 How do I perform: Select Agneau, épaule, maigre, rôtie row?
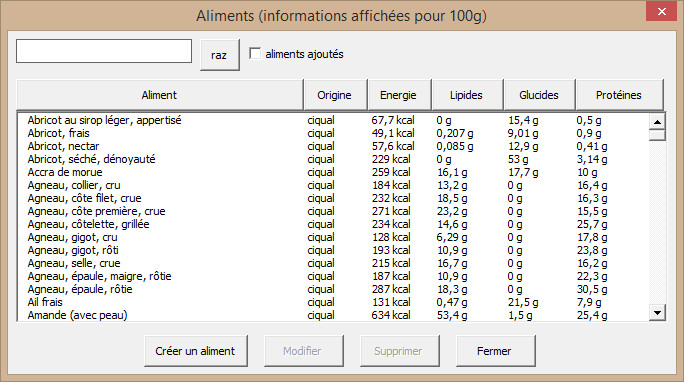click(x=333, y=276)
